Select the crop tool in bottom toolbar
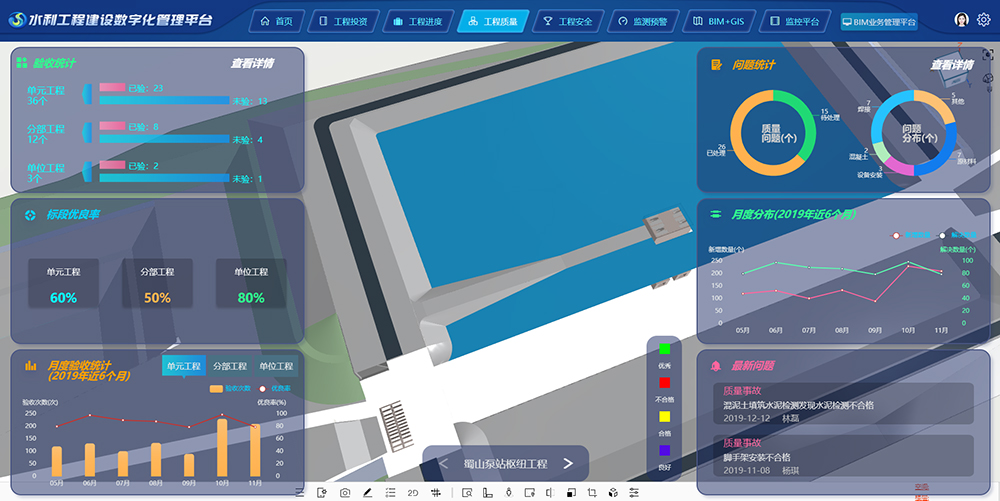This screenshot has height=501, width=1000. tap(592, 493)
